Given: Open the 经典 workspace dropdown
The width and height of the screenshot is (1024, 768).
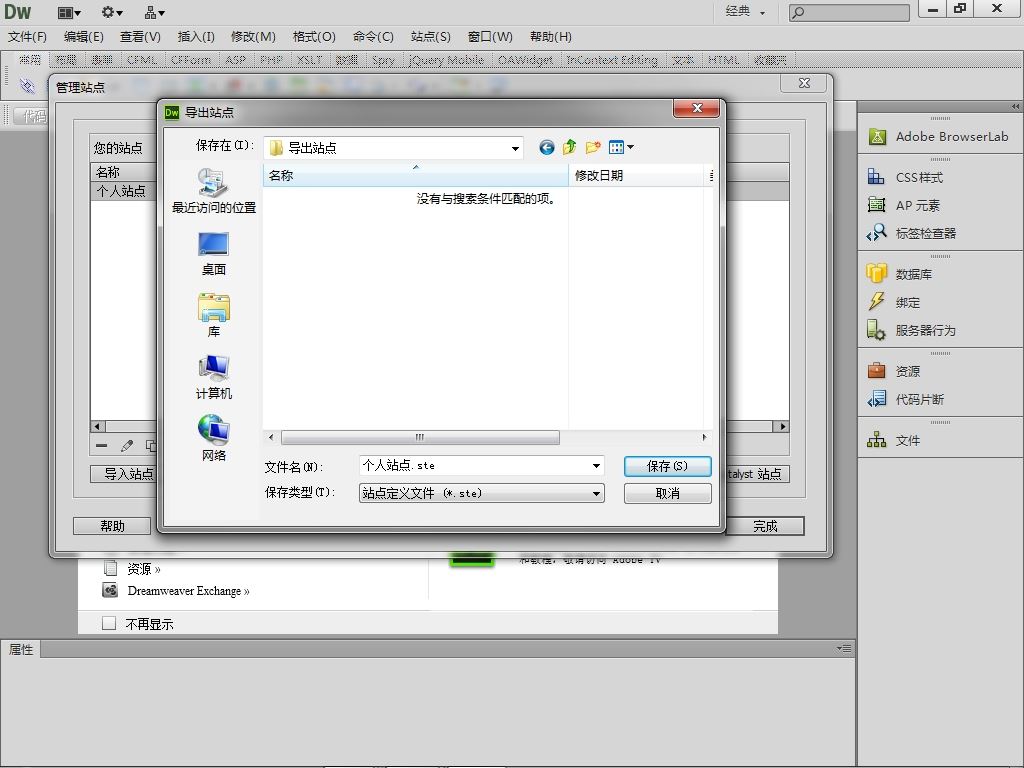Looking at the screenshot, I should tap(745, 12).
